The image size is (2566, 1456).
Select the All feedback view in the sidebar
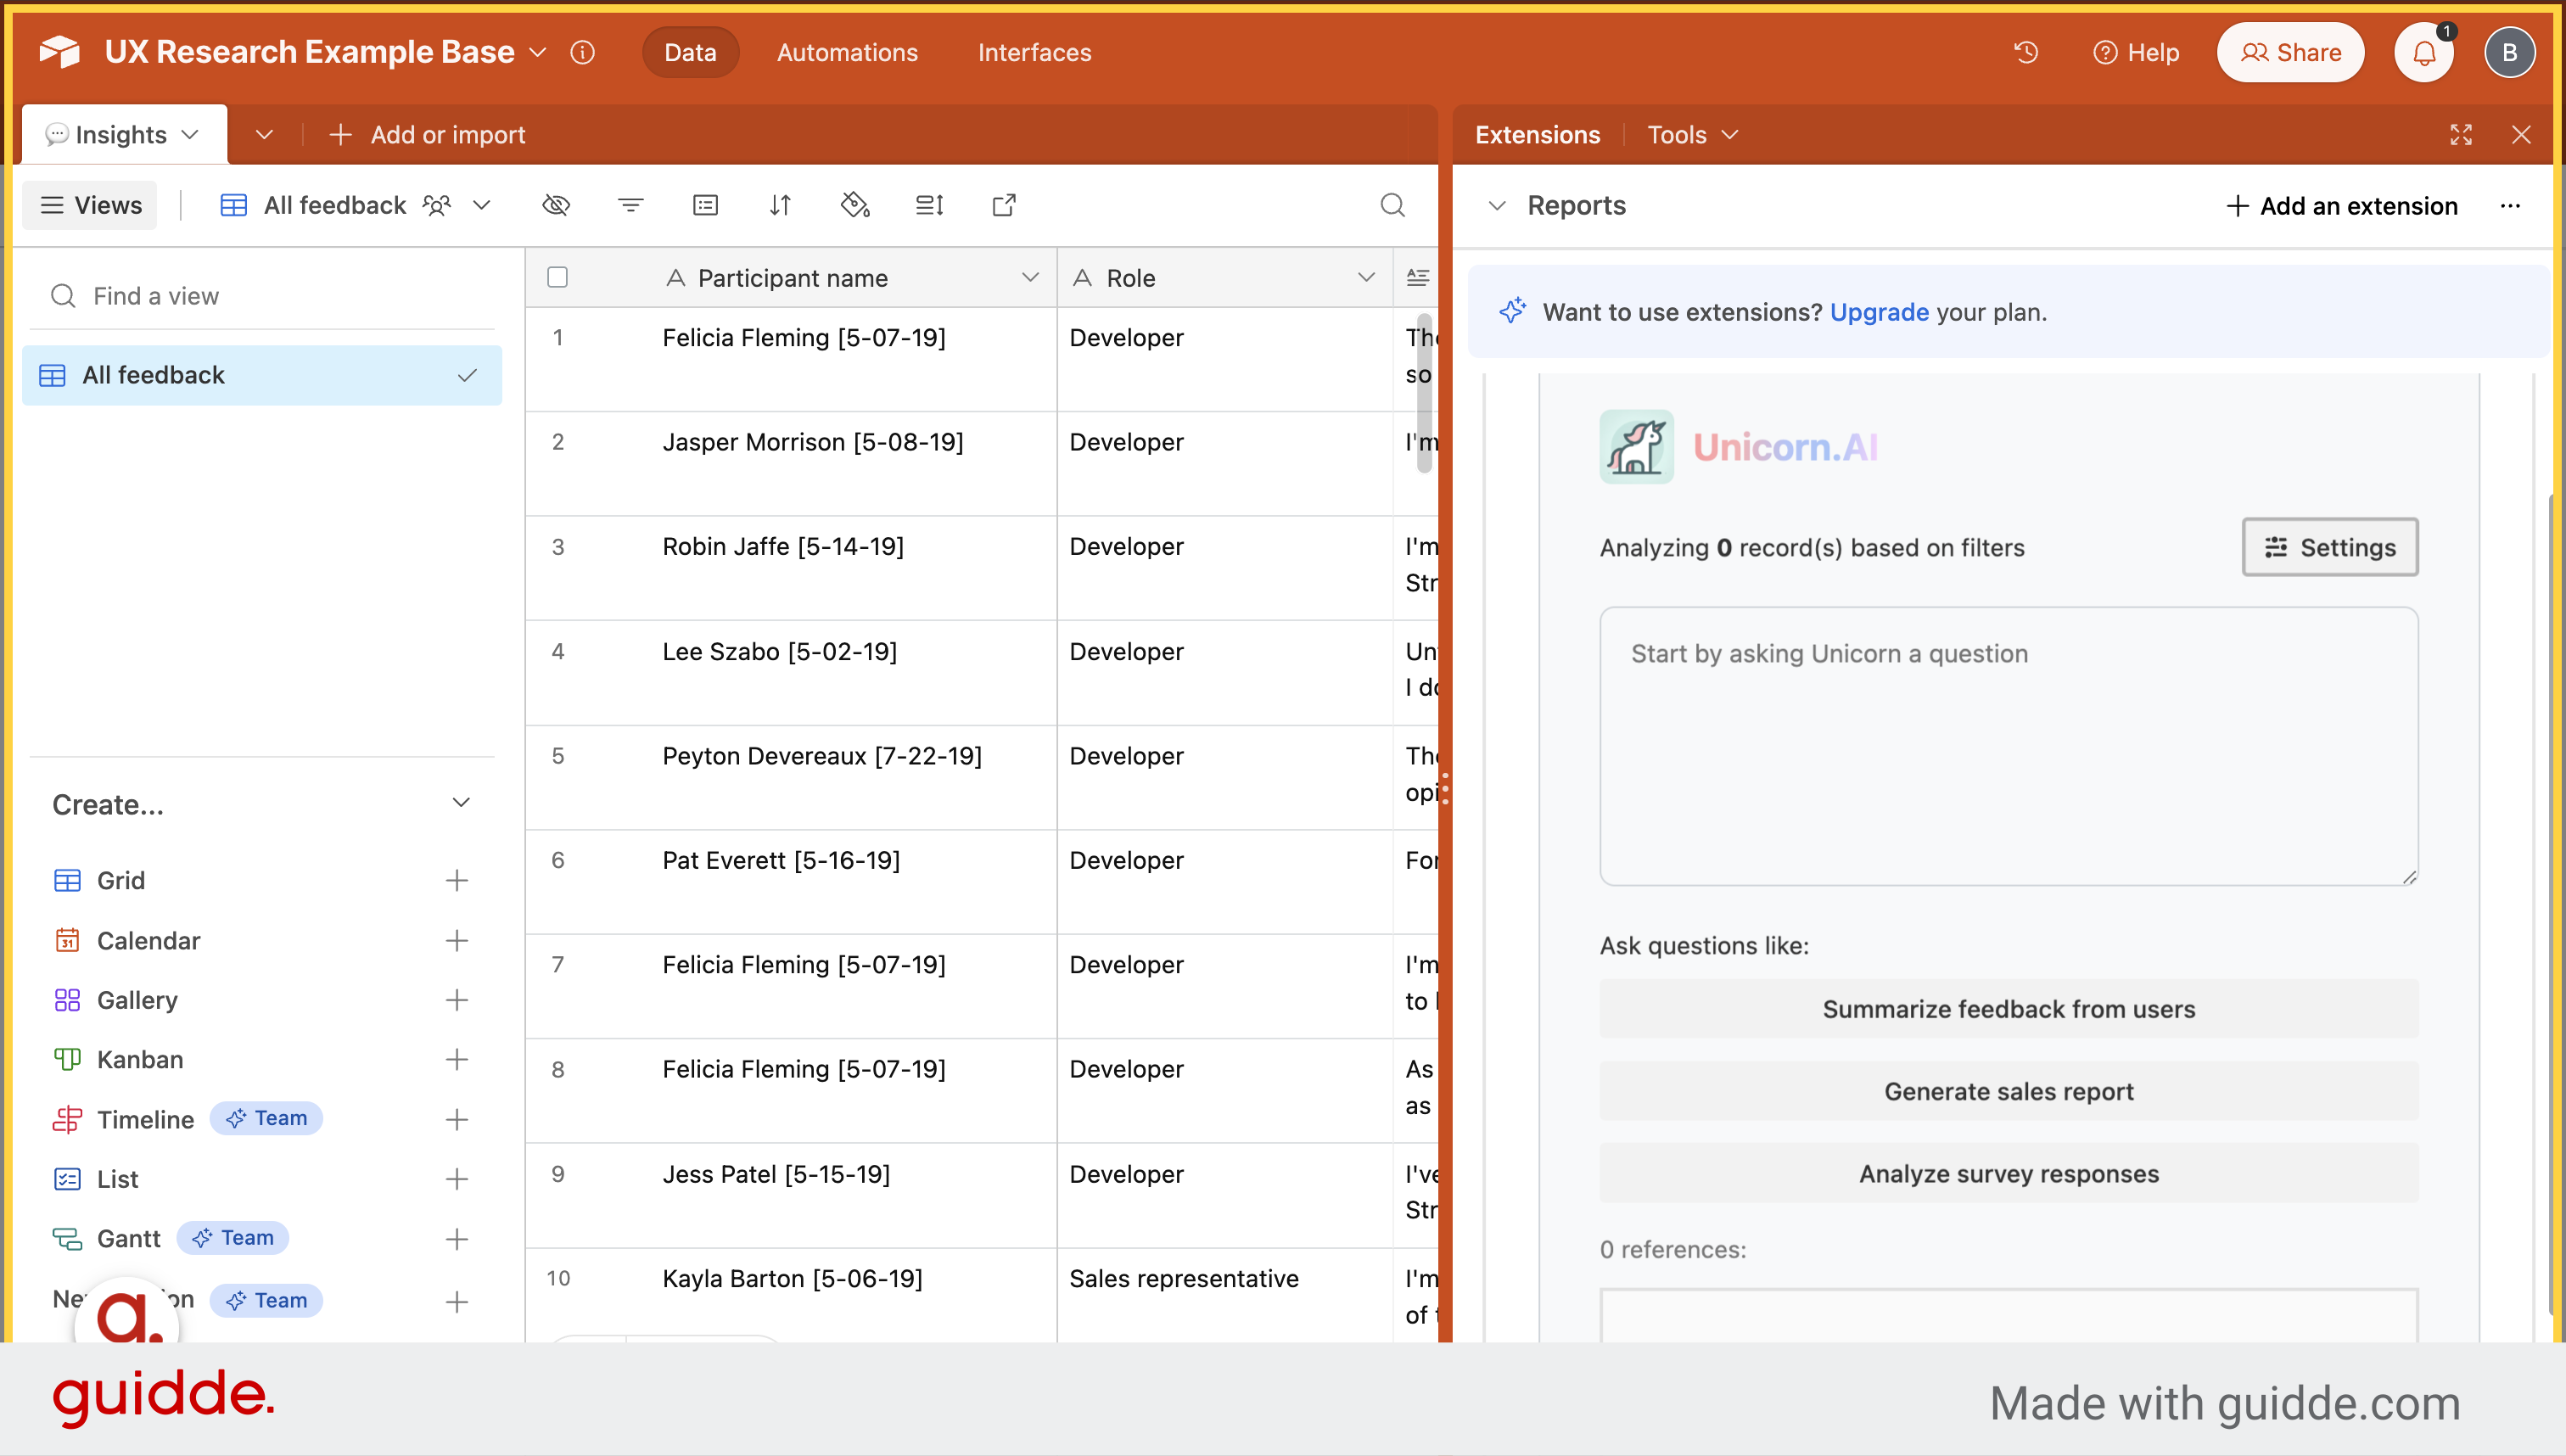[262, 375]
